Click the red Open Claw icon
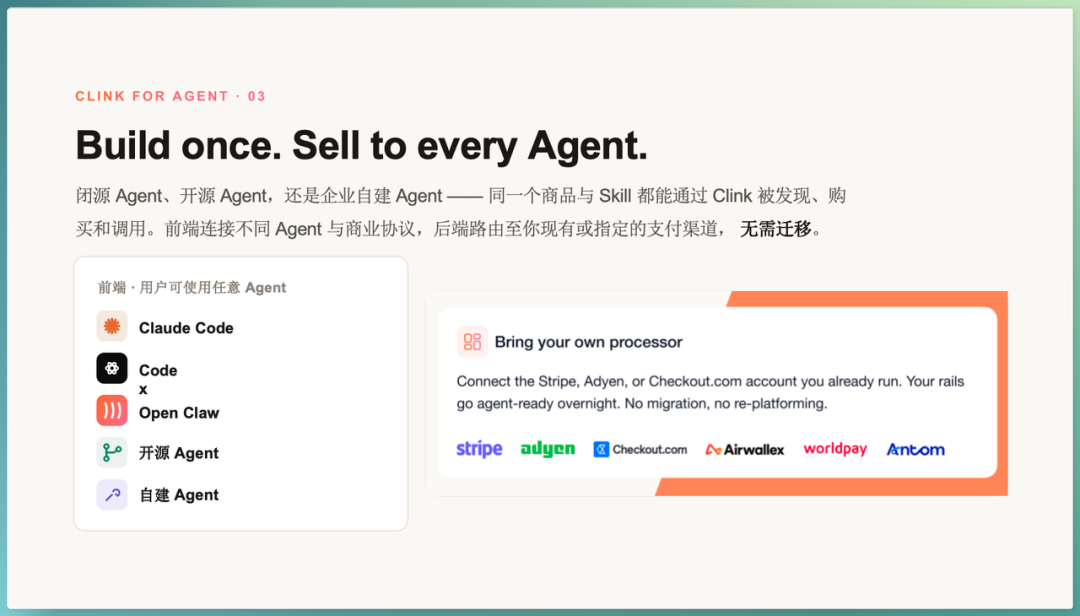Screen dimensions: 1080x616 click(x=112, y=411)
